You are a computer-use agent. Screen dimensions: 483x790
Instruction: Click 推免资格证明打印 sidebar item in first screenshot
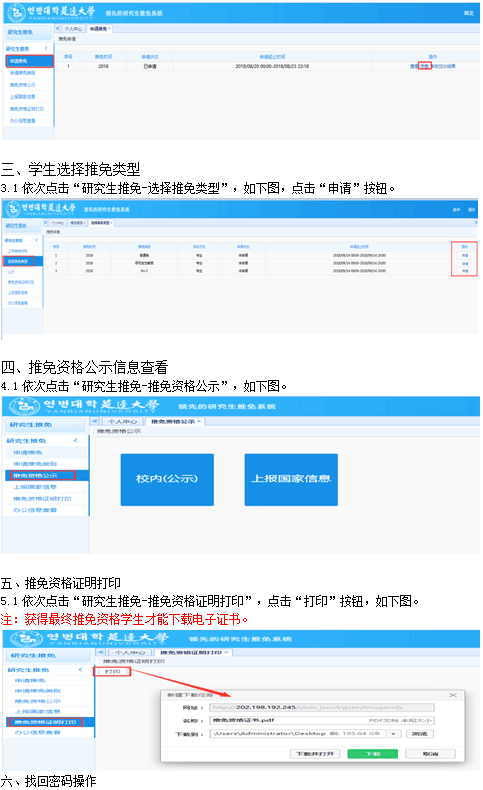pos(27,109)
